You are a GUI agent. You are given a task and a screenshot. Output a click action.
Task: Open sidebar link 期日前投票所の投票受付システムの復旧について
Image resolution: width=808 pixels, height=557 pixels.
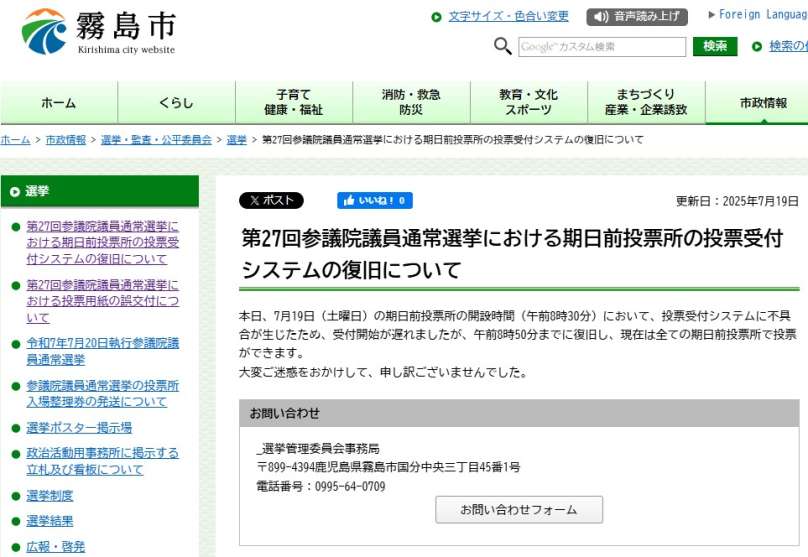103,242
